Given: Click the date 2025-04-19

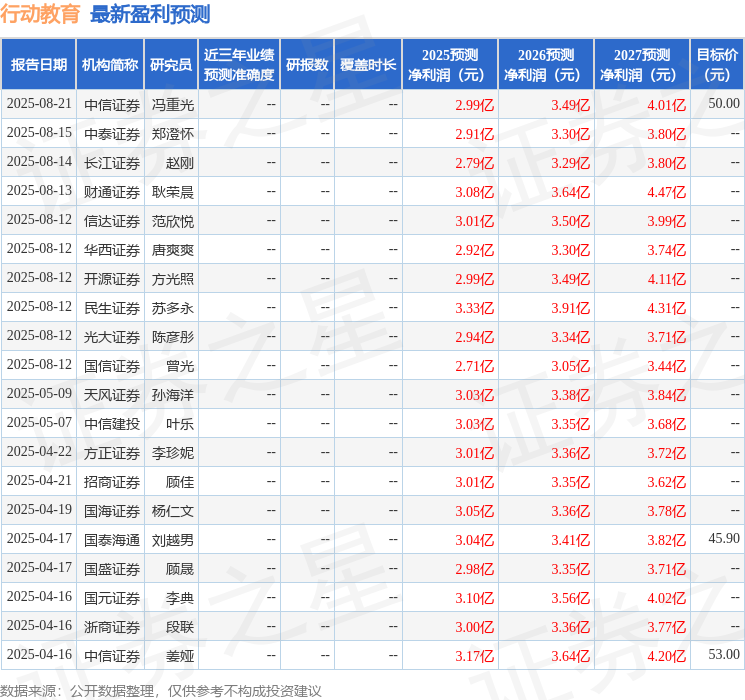Looking at the screenshot, I should click(x=39, y=509).
